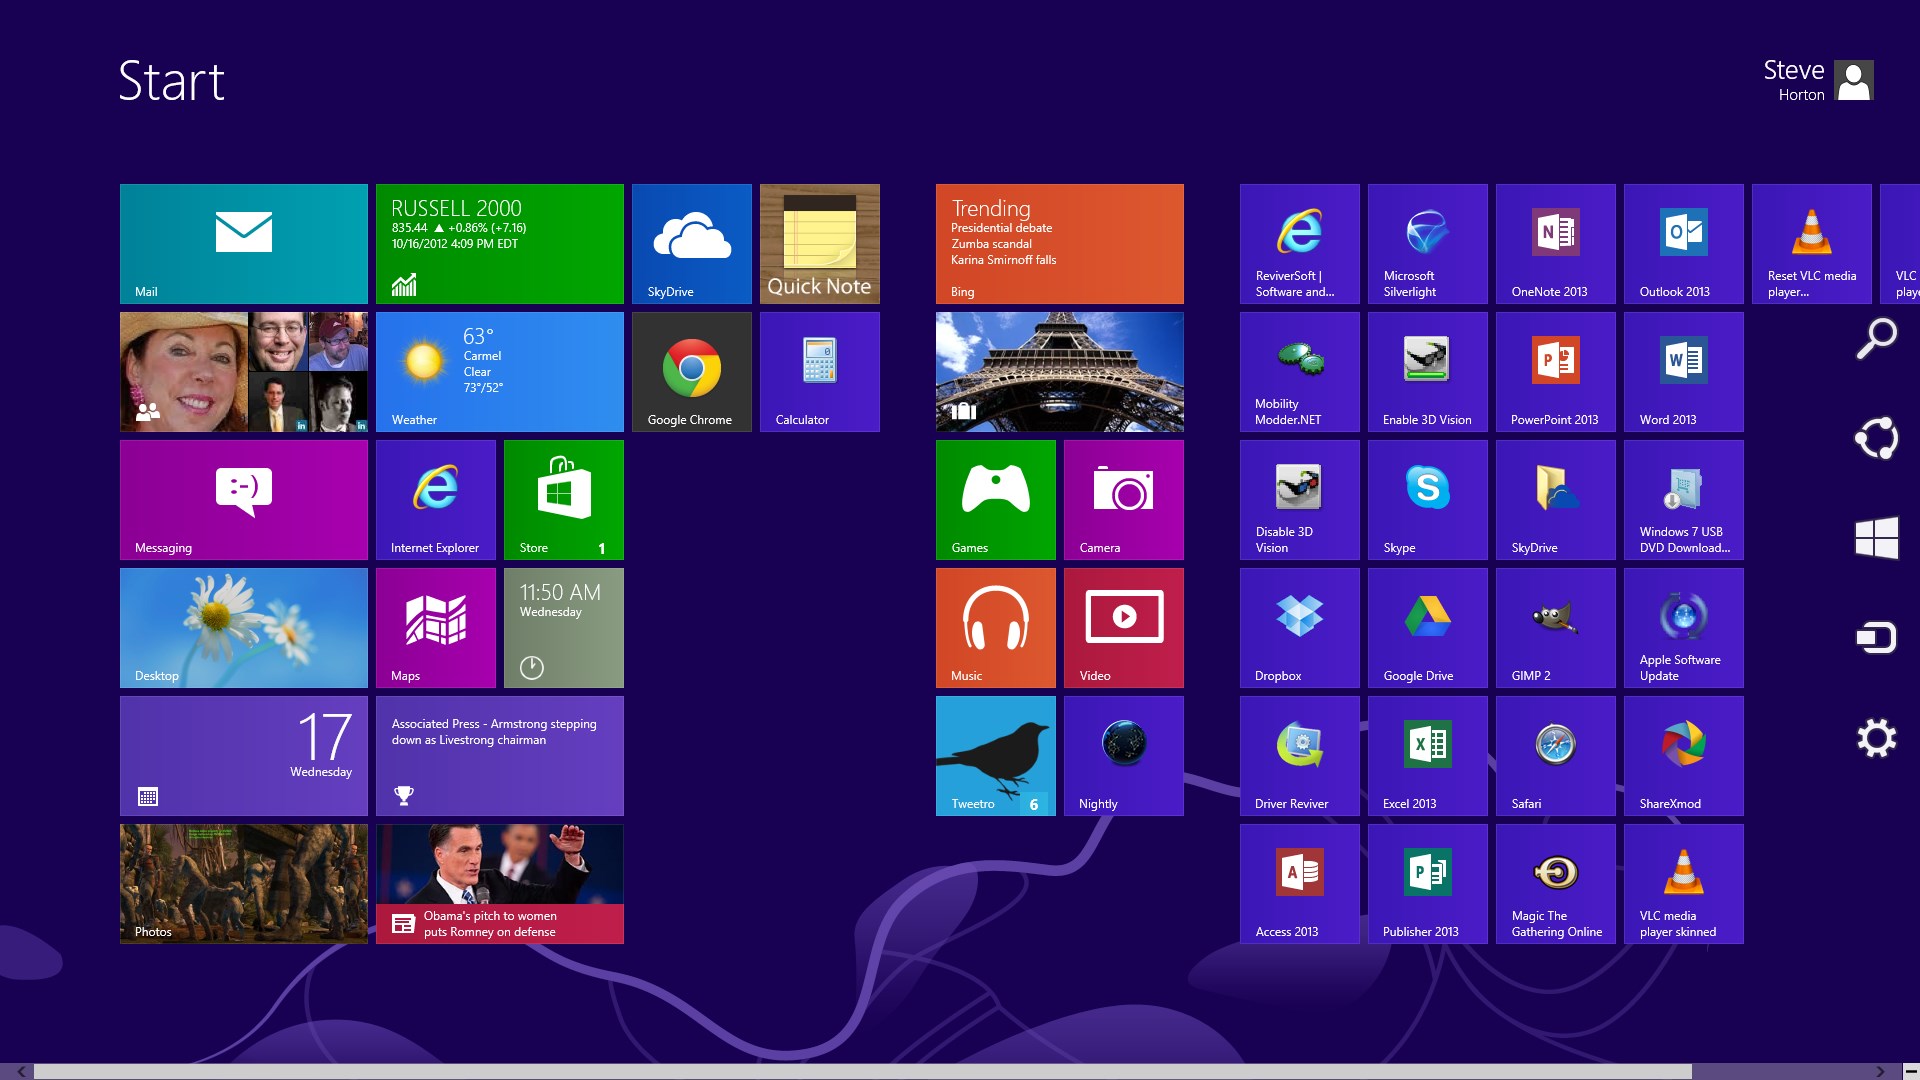Open Mobility Modder.NET tile
Viewport: 1920px width, 1080px height.
point(1300,372)
